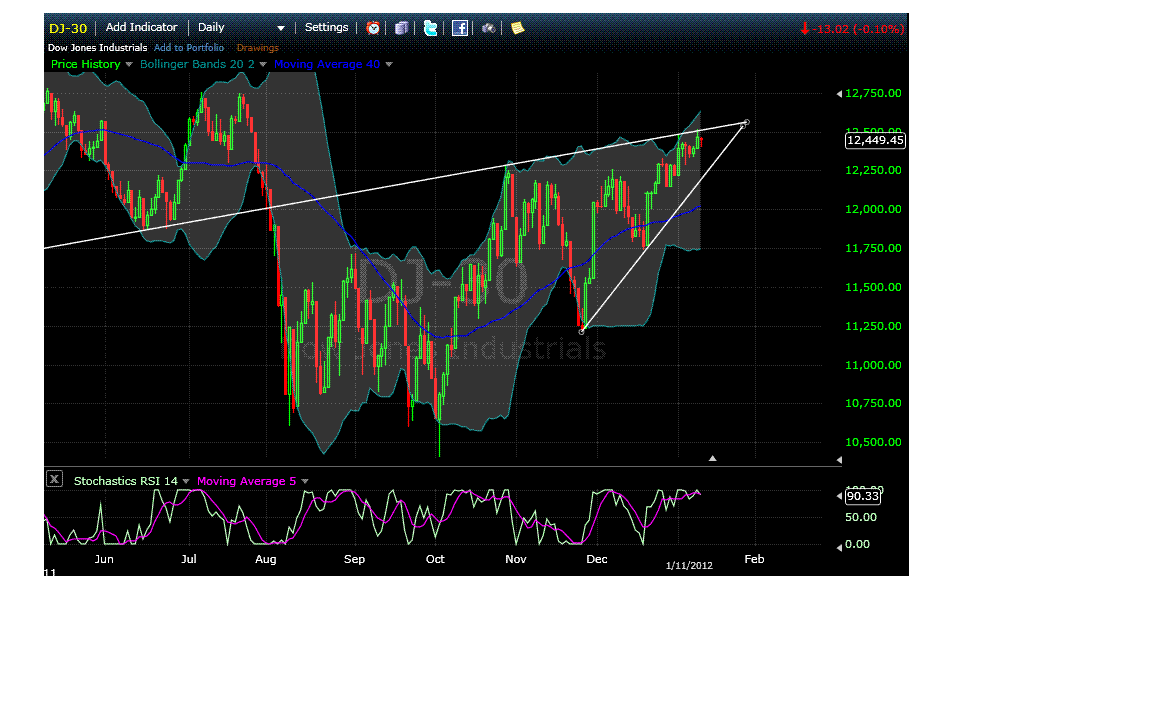This screenshot has height=718, width=1155.
Task: Open the Add Indicator menu
Action: coord(141,27)
